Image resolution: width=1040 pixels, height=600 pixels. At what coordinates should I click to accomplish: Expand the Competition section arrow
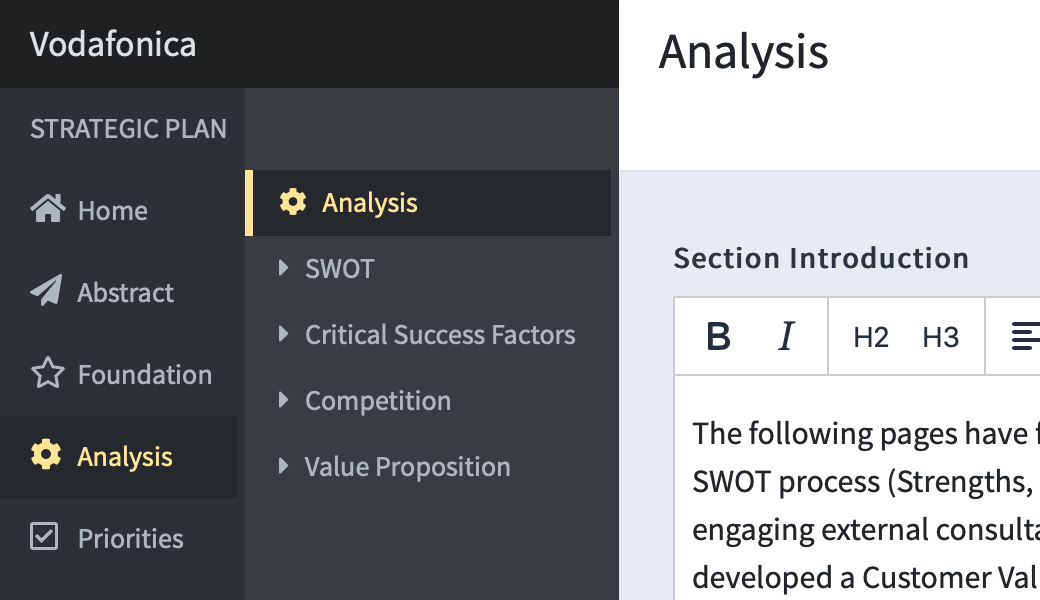pyautogui.click(x=283, y=400)
